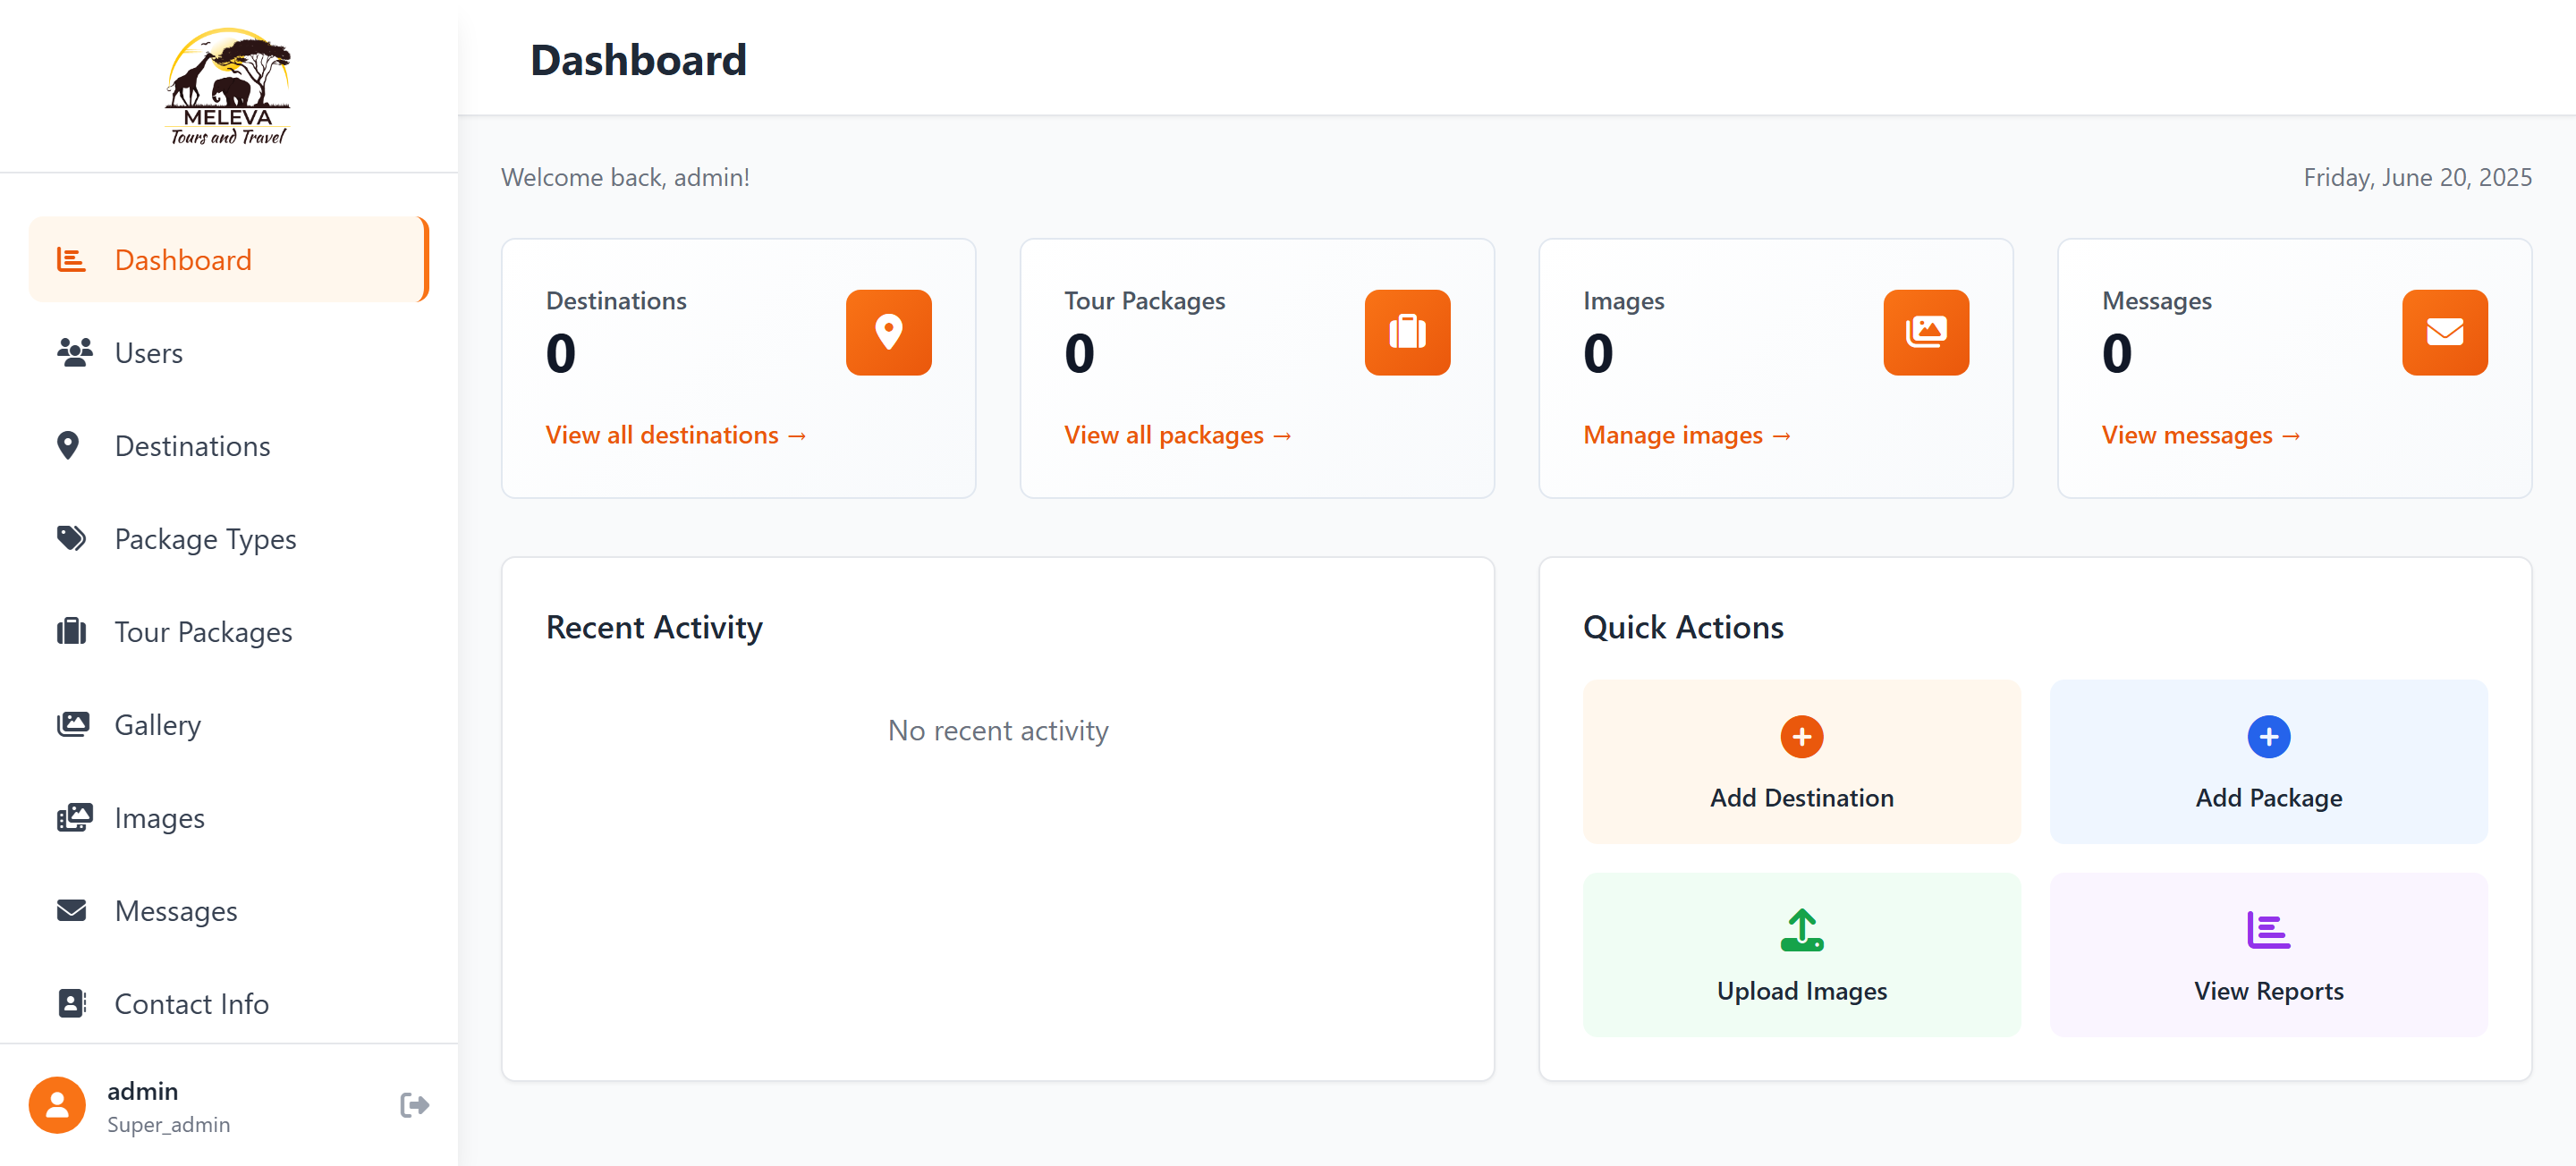This screenshot has height=1166, width=2576.
Task: Open the Dashboard menu item
Action: click(228, 260)
